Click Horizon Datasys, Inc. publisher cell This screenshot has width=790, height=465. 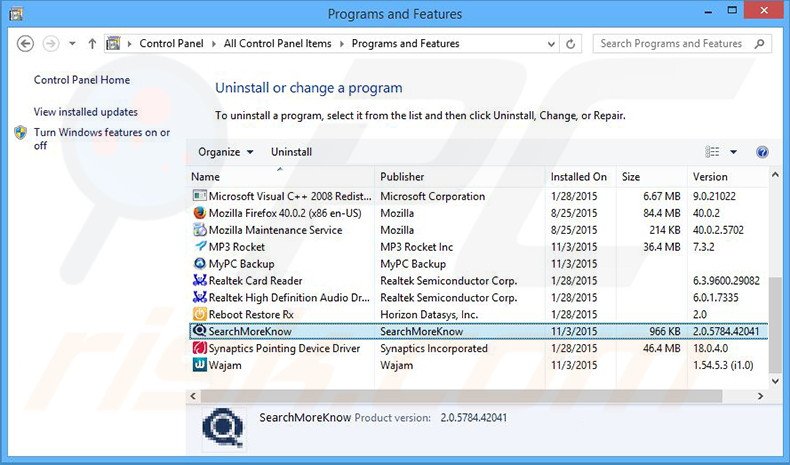coord(429,314)
